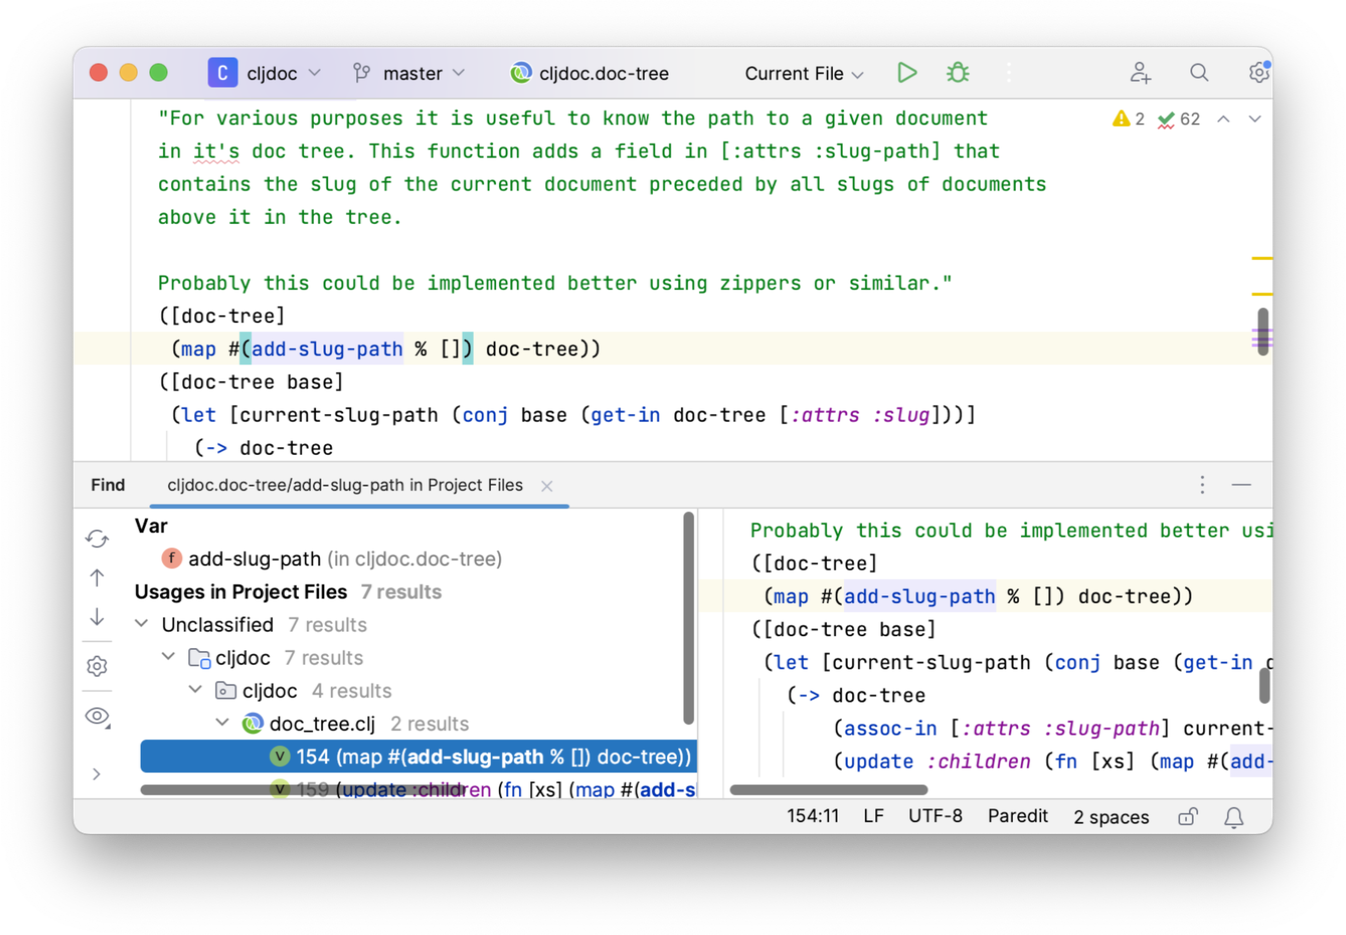This screenshot has width=1346, height=935.
Task: Click the doc_tree.clj Clojure file icon
Action: (252, 723)
